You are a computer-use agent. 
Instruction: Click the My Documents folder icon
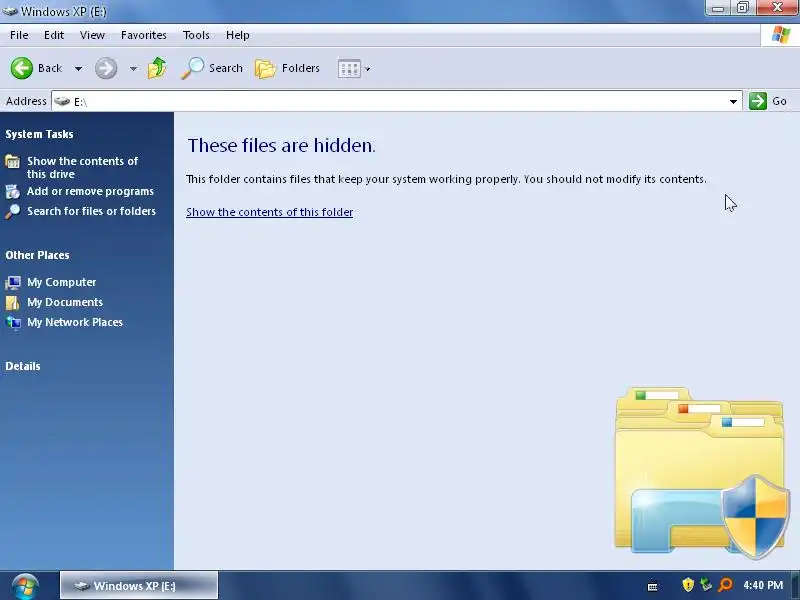[x=12, y=303]
